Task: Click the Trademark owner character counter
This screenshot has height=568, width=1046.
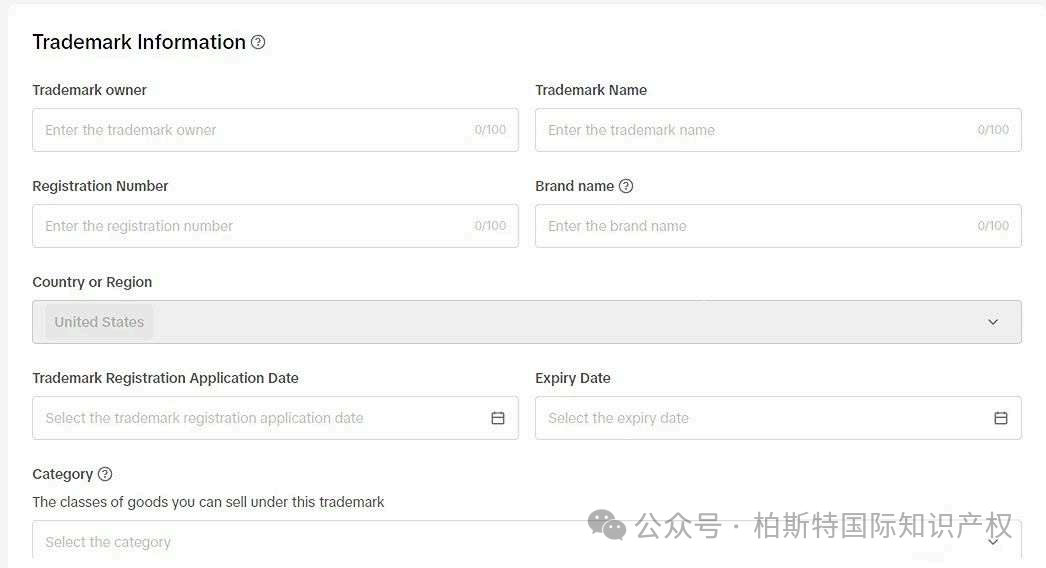Action: click(x=490, y=129)
